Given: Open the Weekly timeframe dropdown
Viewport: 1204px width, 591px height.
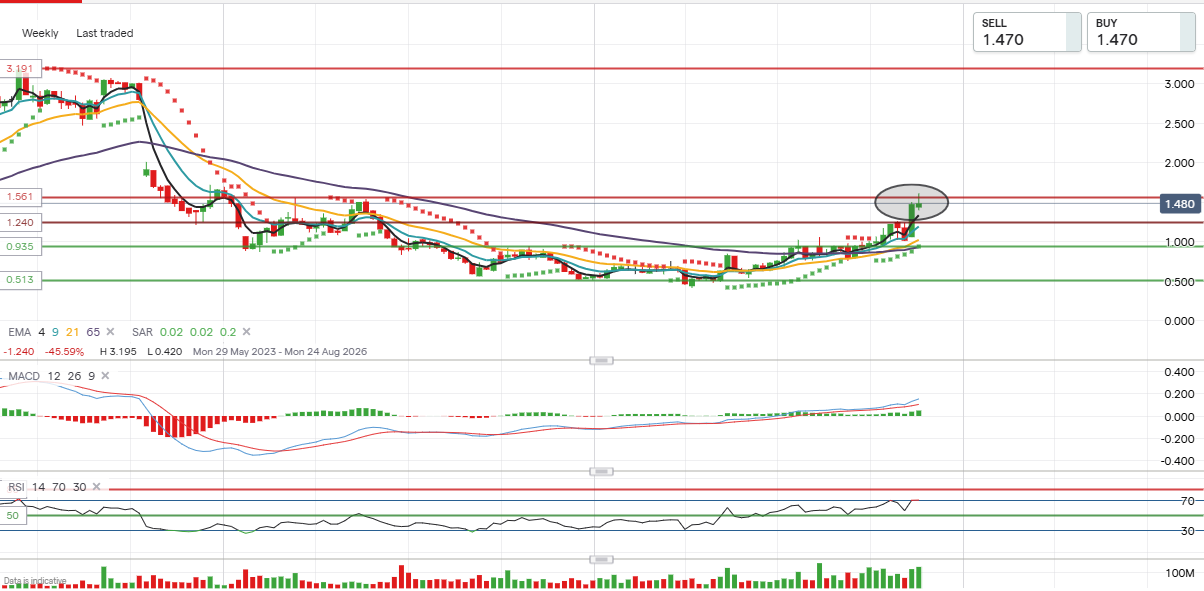Looking at the screenshot, I should (40, 33).
